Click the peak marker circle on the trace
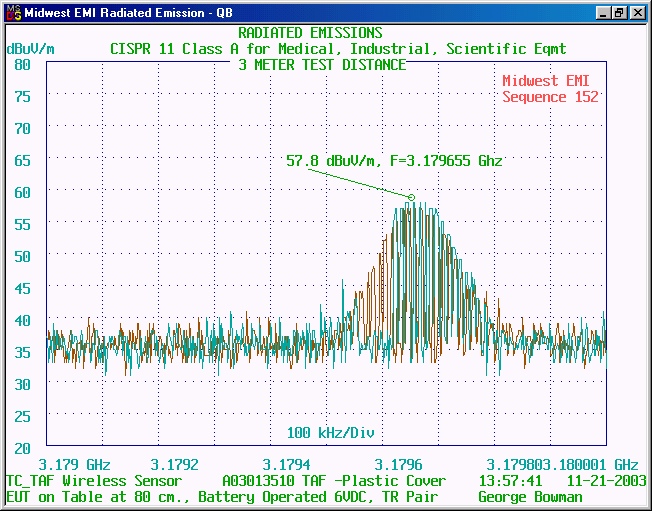This screenshot has height=511, width=652. pyautogui.click(x=411, y=197)
